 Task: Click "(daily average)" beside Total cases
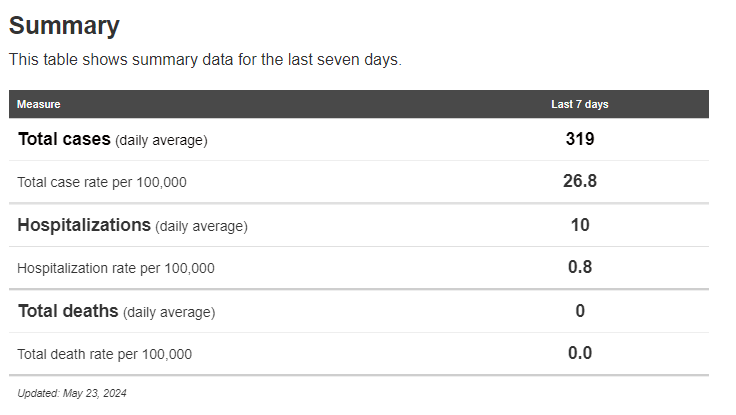coord(161,141)
